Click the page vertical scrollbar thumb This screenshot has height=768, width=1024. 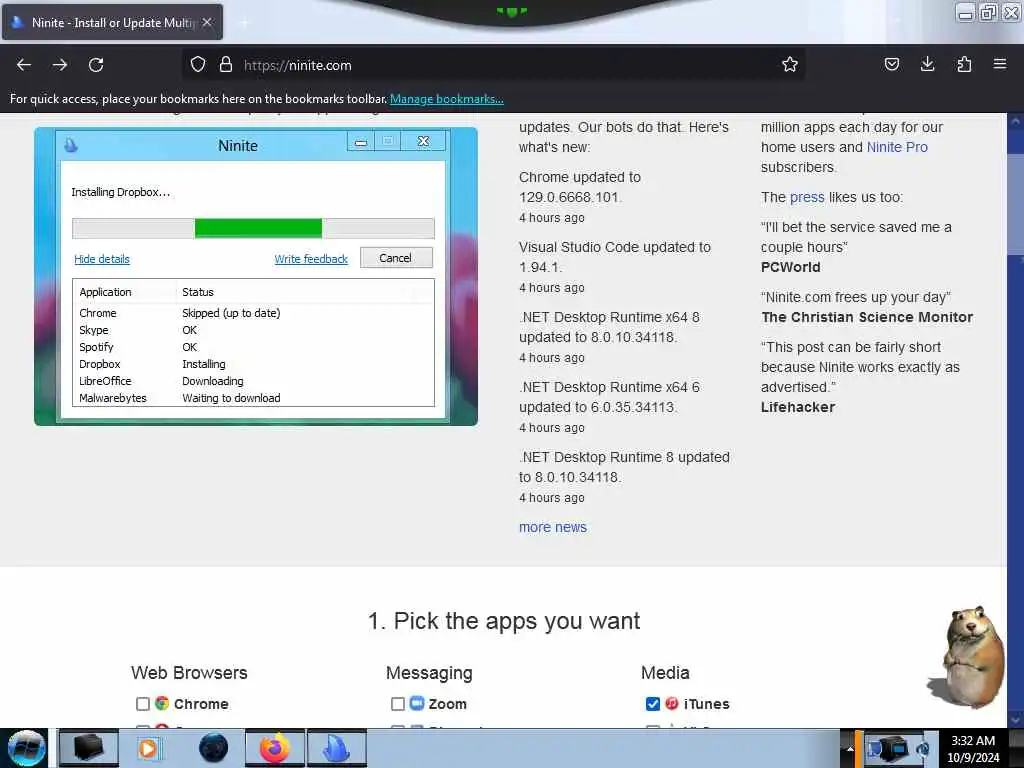click(x=1015, y=202)
